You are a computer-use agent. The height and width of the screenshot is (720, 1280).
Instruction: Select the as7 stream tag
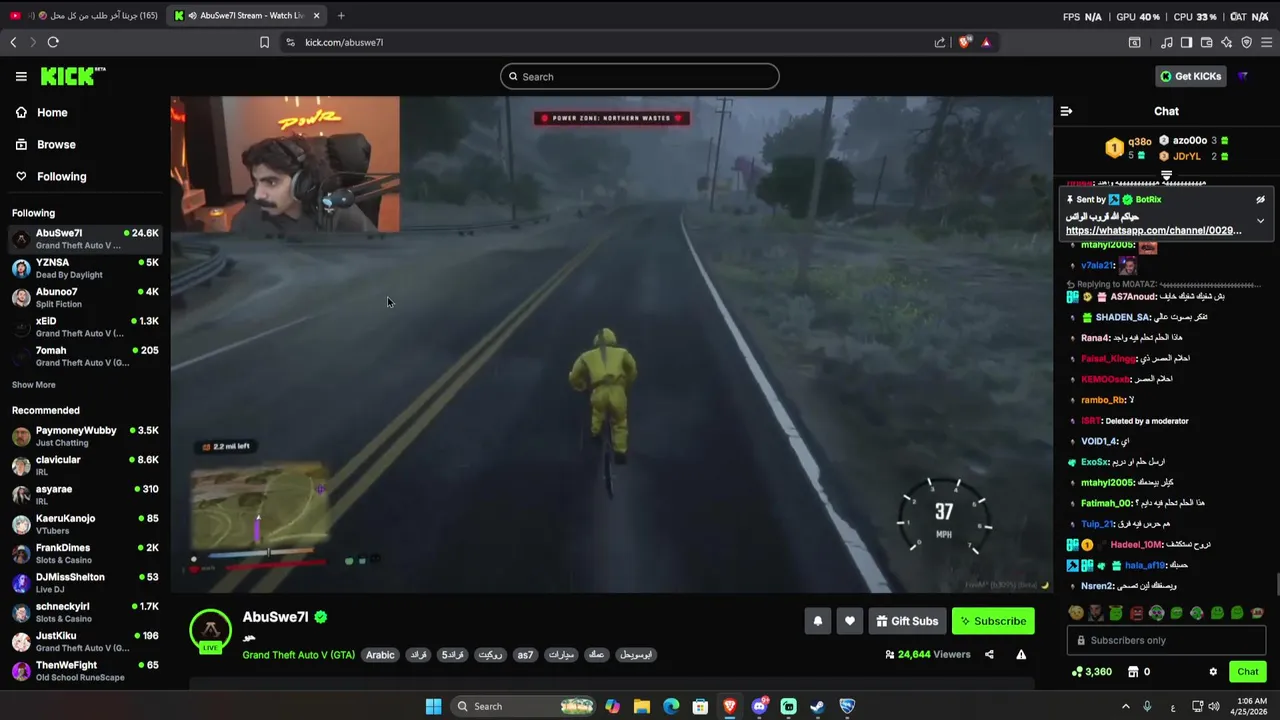[x=525, y=655]
